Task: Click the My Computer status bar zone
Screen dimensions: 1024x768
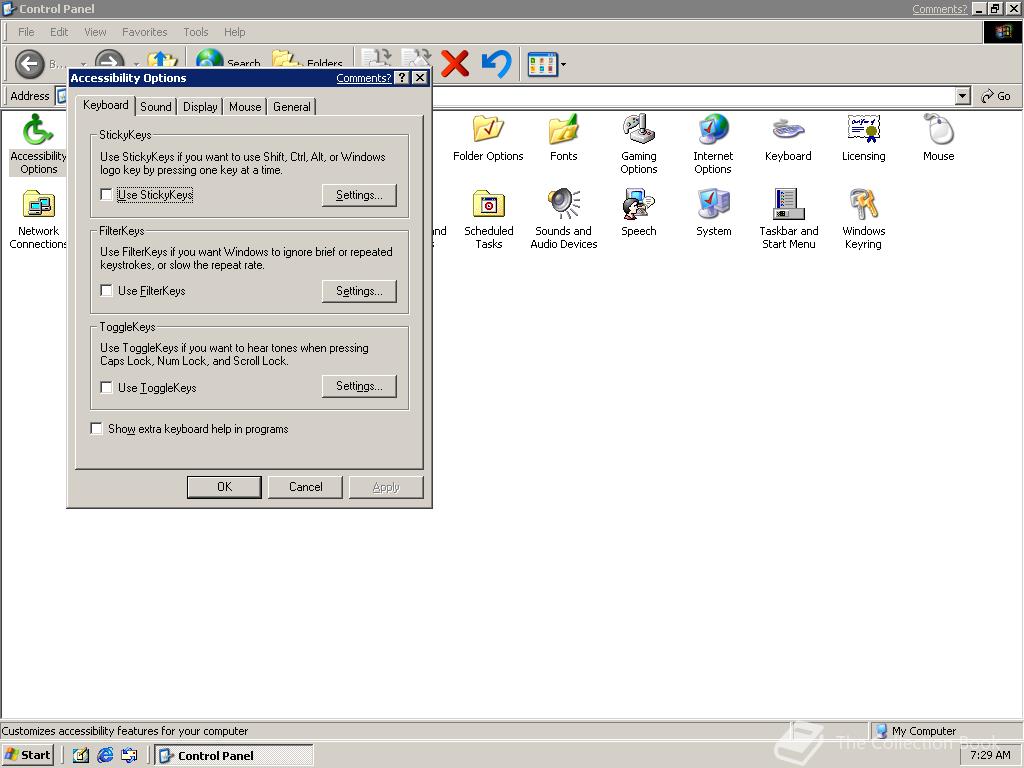Action: click(x=946, y=731)
